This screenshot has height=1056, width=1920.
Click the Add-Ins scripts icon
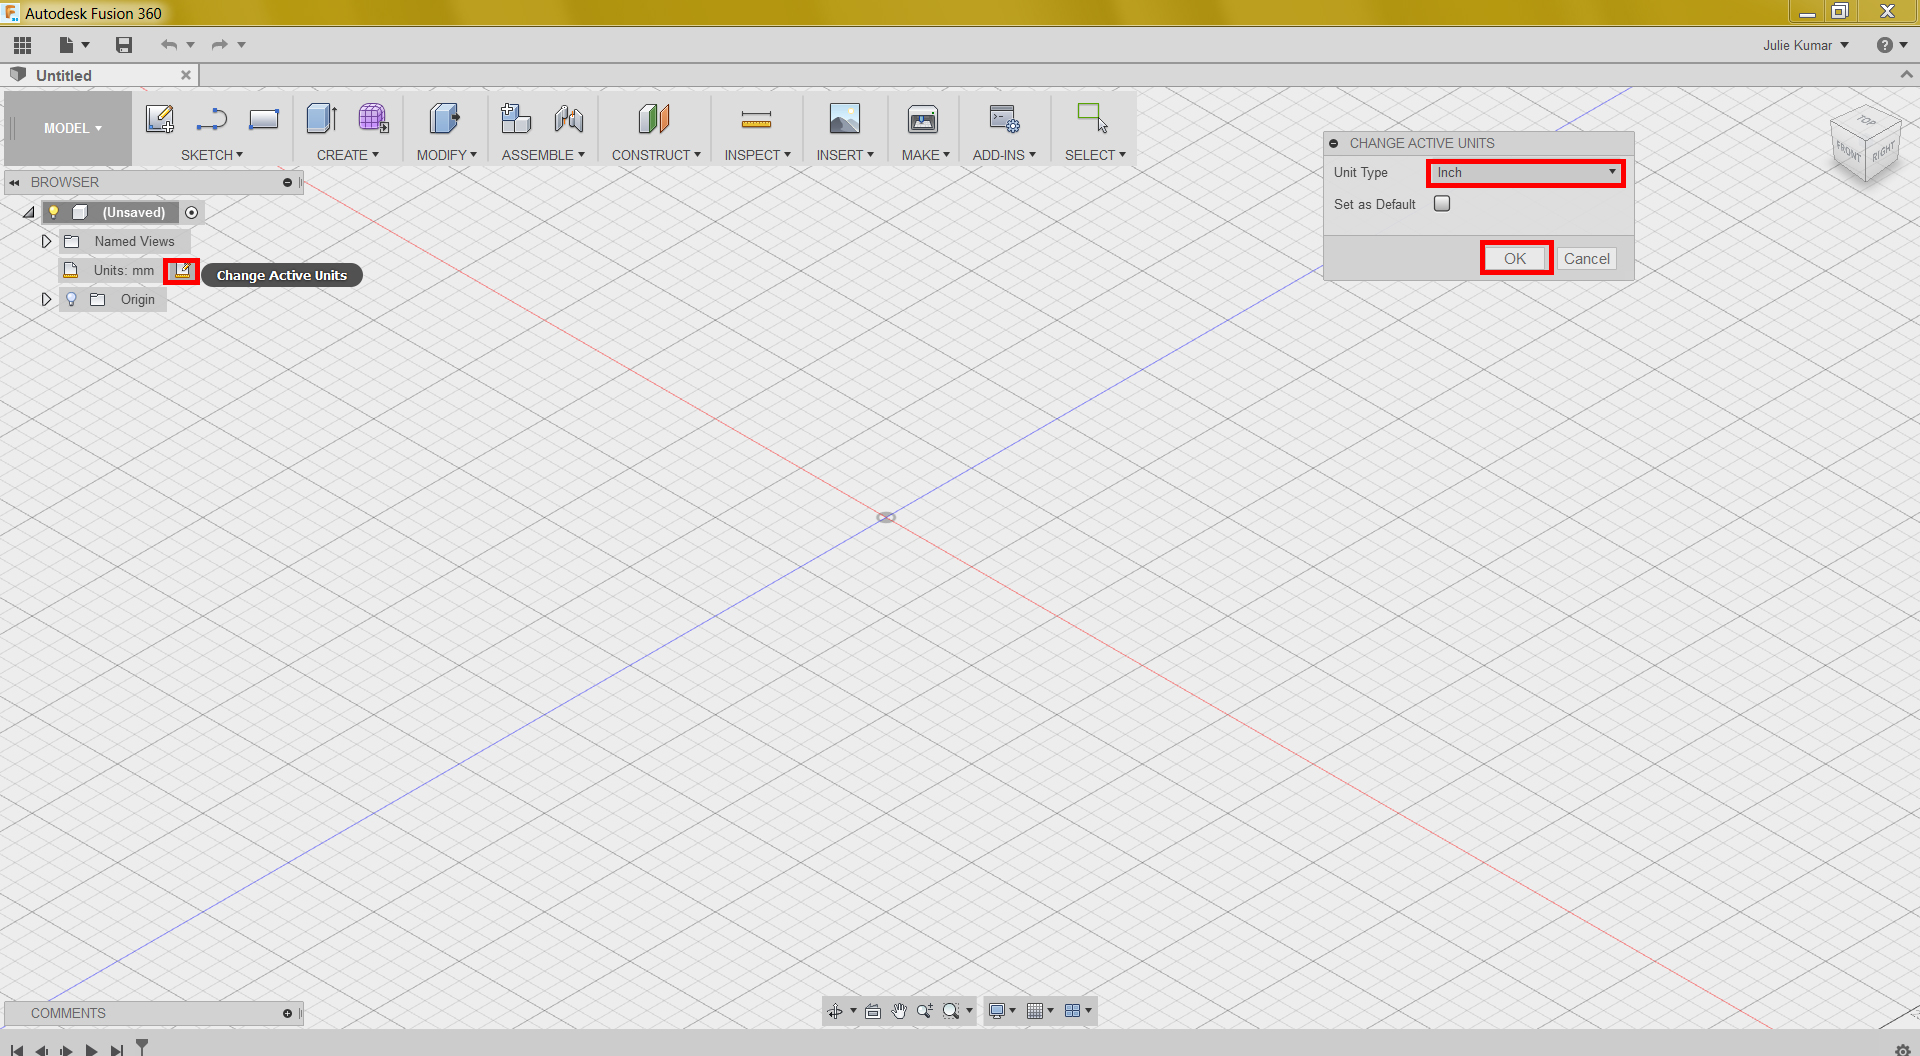click(1004, 119)
